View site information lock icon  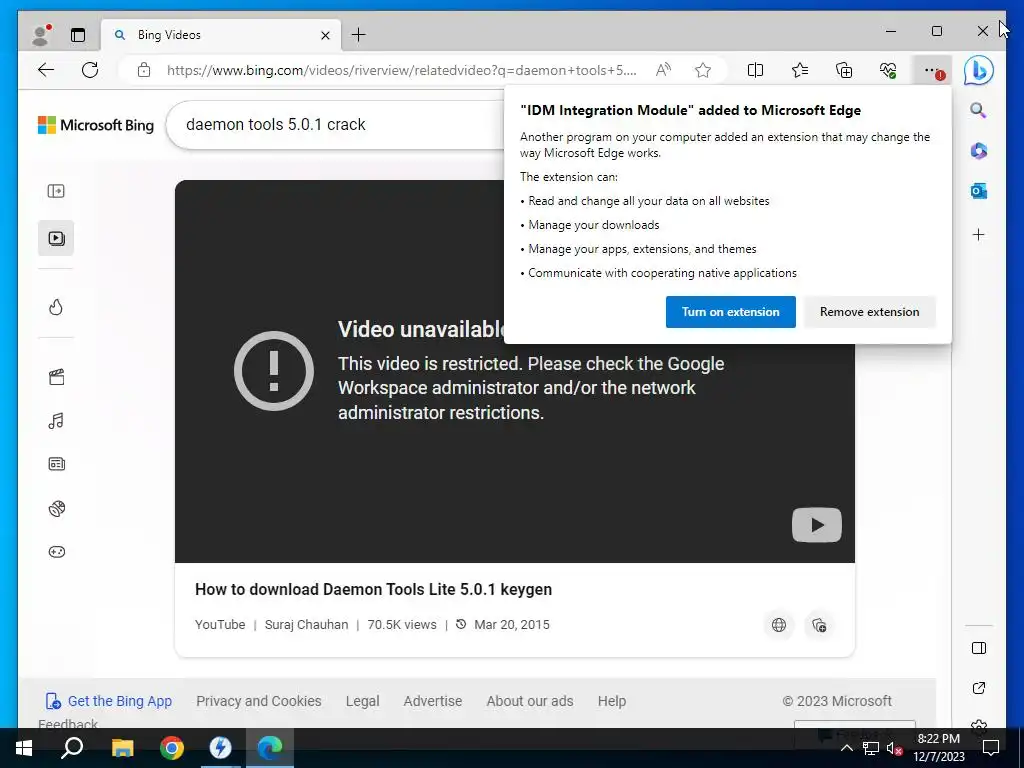click(144, 70)
